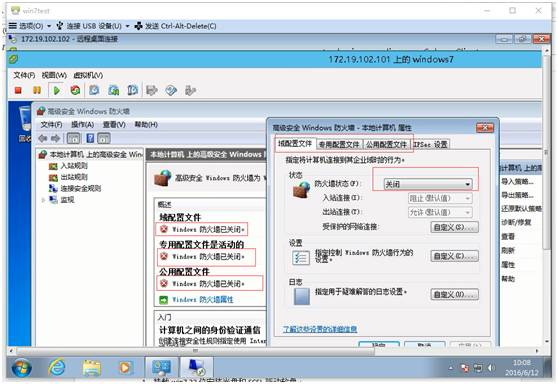Open the 选项(O) dropdown in win7test bar
This screenshot has height=384, width=558.
pyautogui.click(x=30, y=26)
